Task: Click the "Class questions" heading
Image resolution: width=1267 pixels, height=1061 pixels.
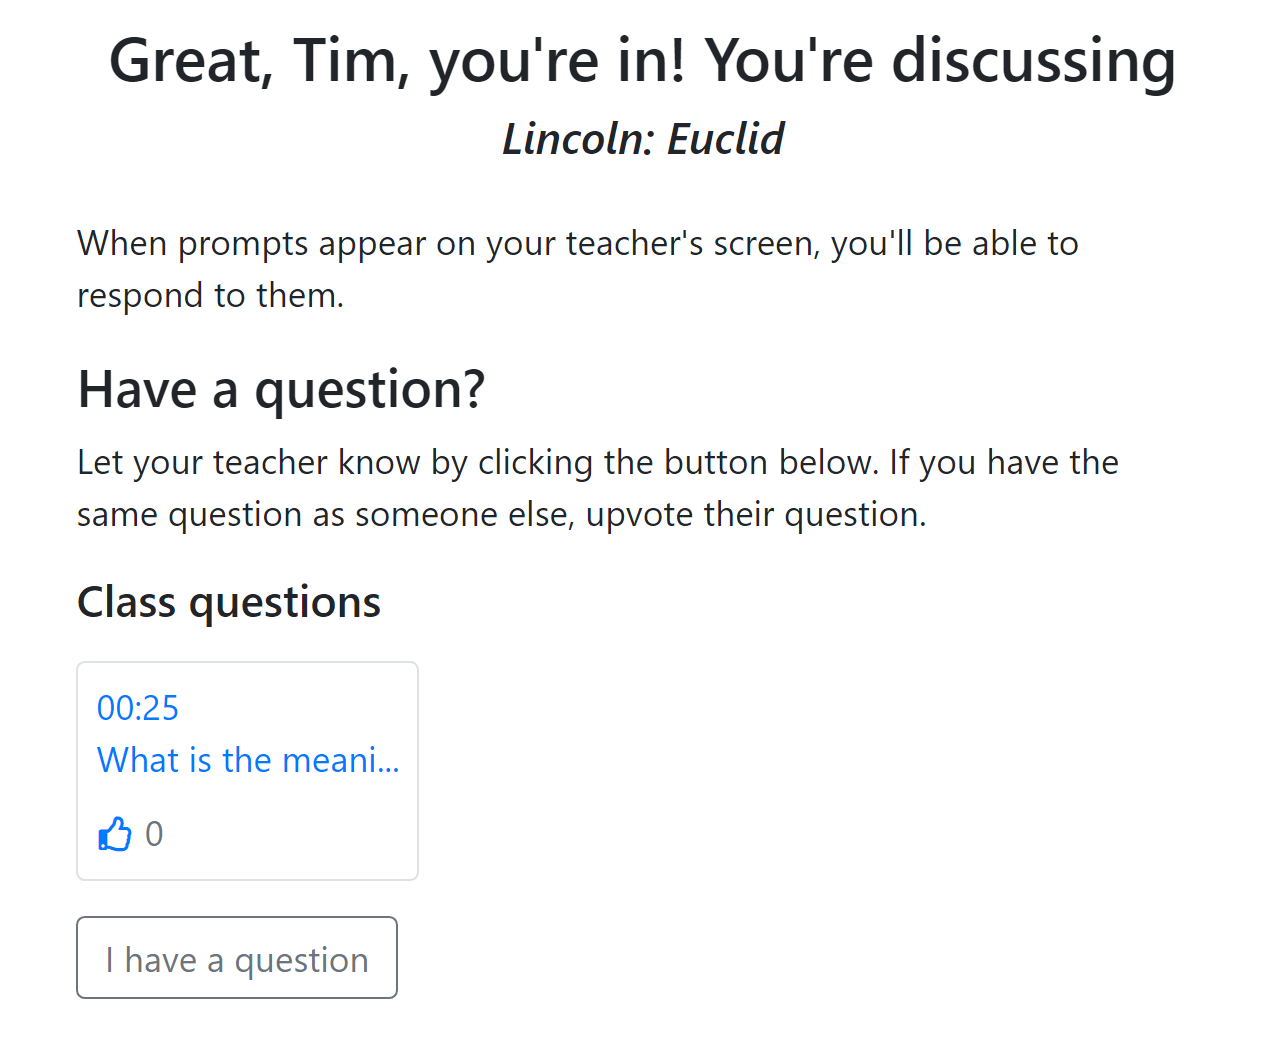Action: tap(229, 602)
